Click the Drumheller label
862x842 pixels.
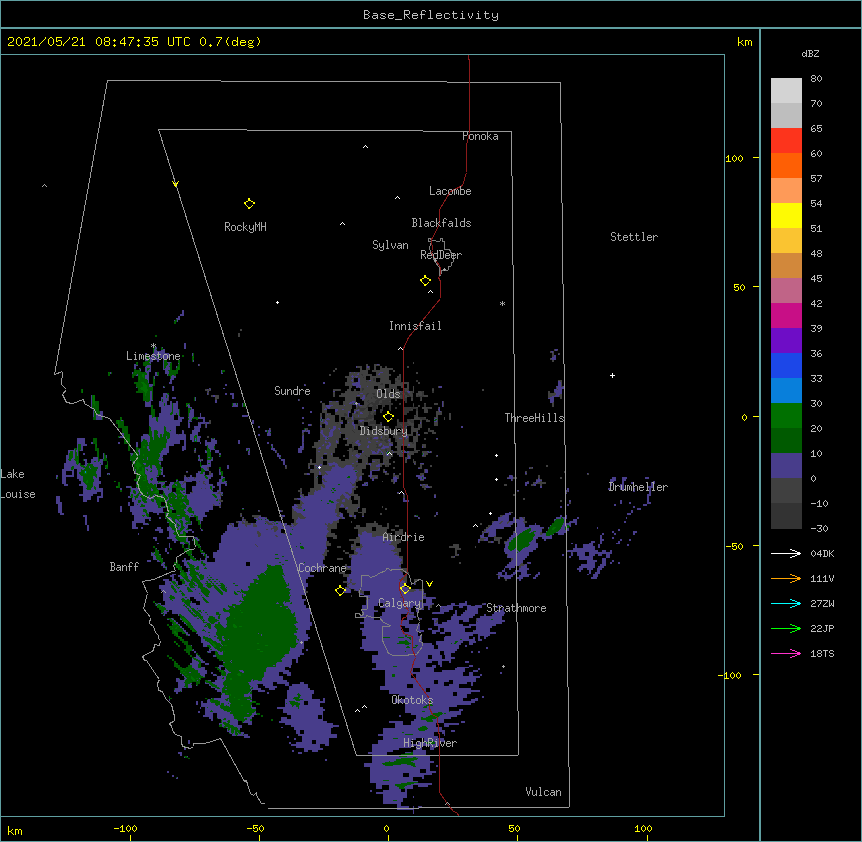638,487
